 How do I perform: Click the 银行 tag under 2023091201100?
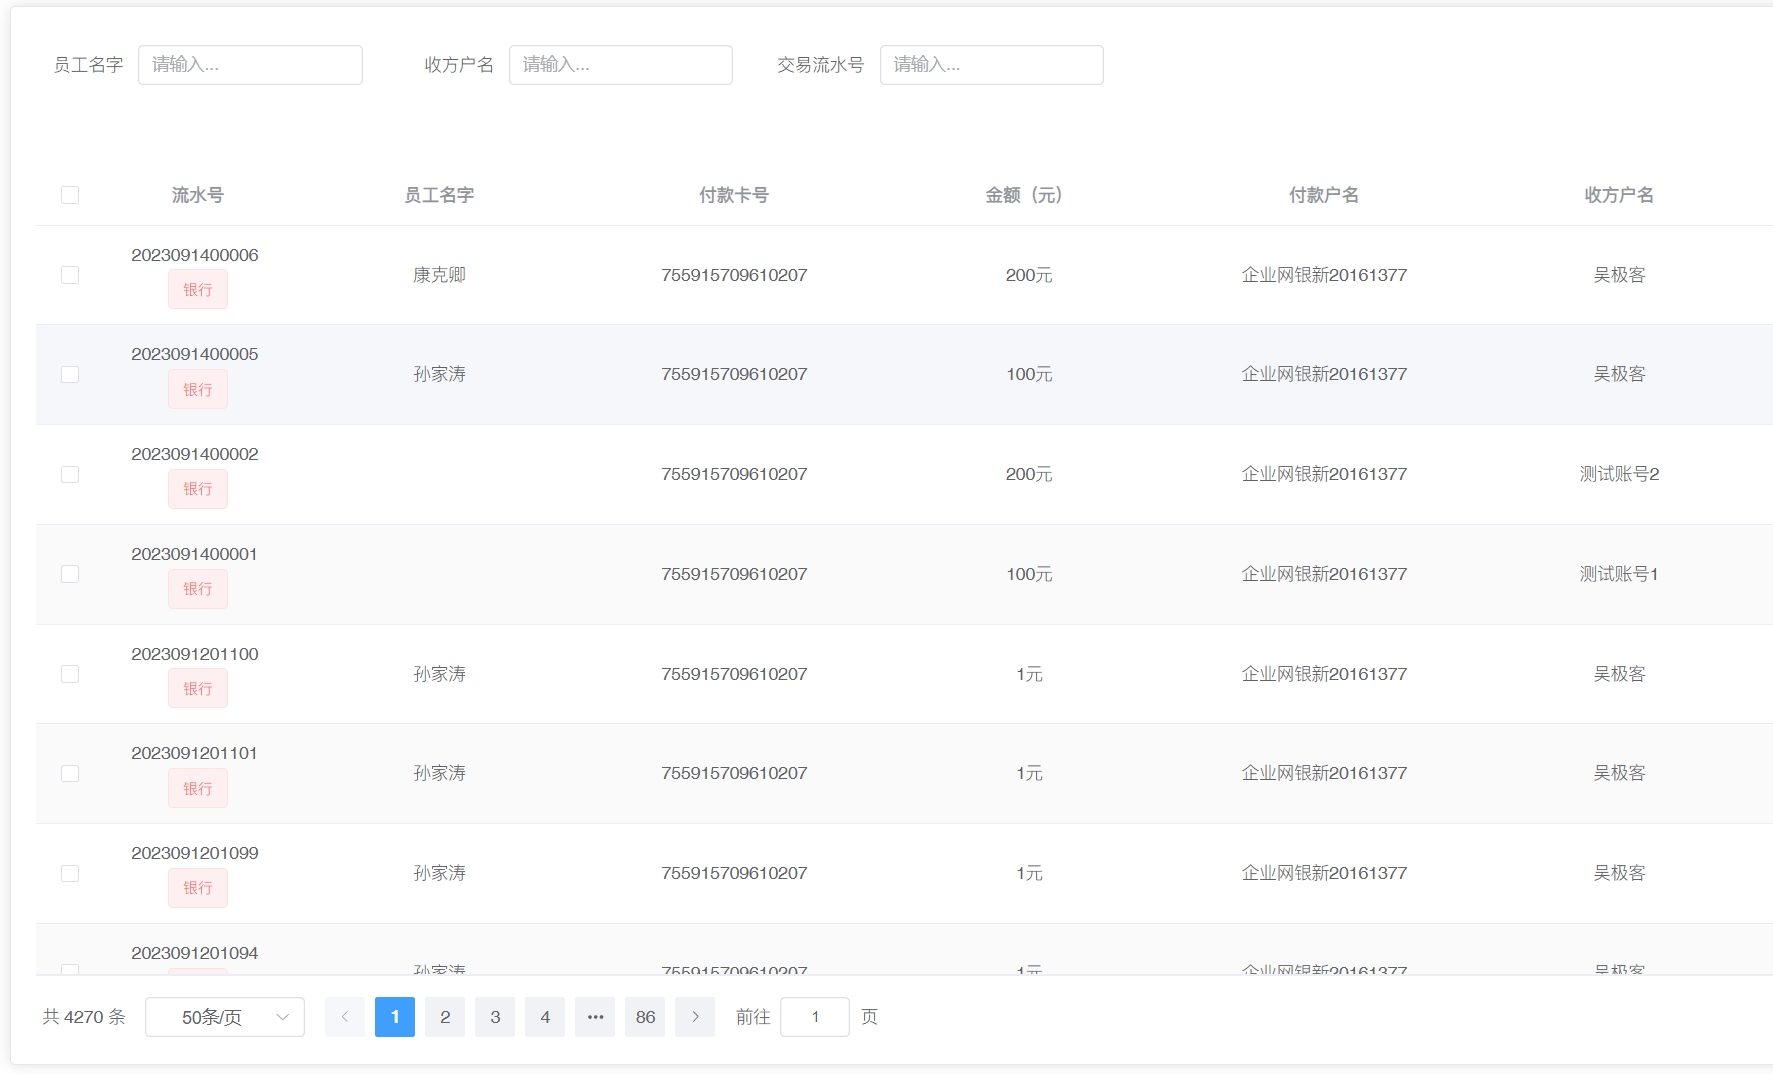pyautogui.click(x=197, y=689)
